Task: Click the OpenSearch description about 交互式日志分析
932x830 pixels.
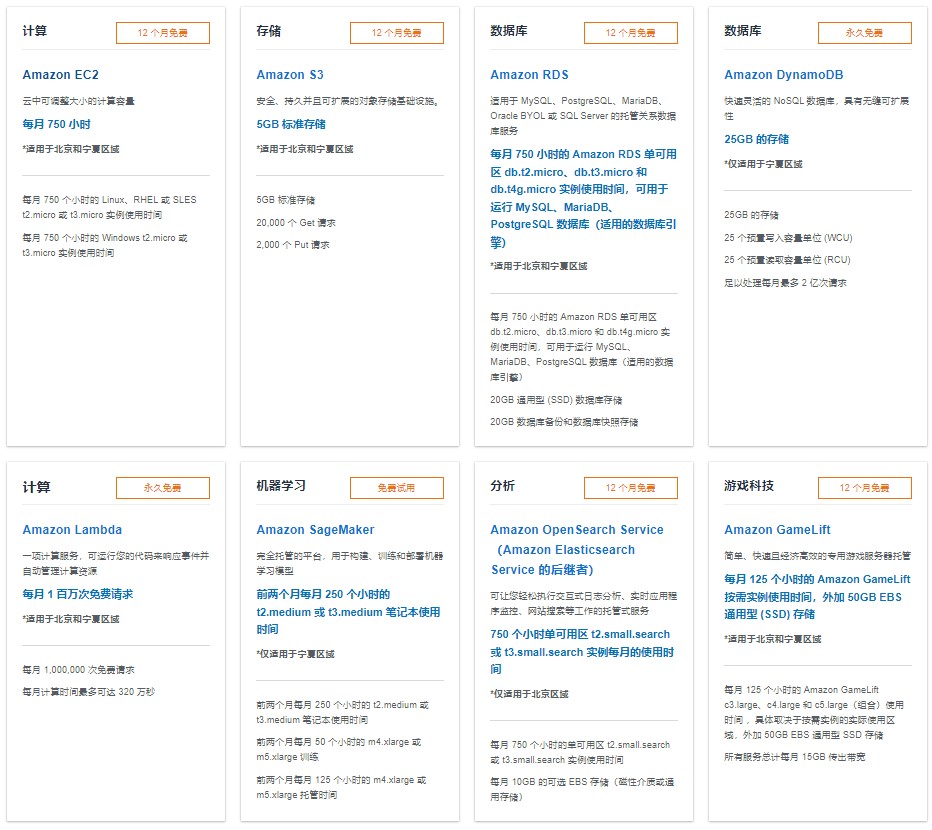Action: tap(583, 603)
